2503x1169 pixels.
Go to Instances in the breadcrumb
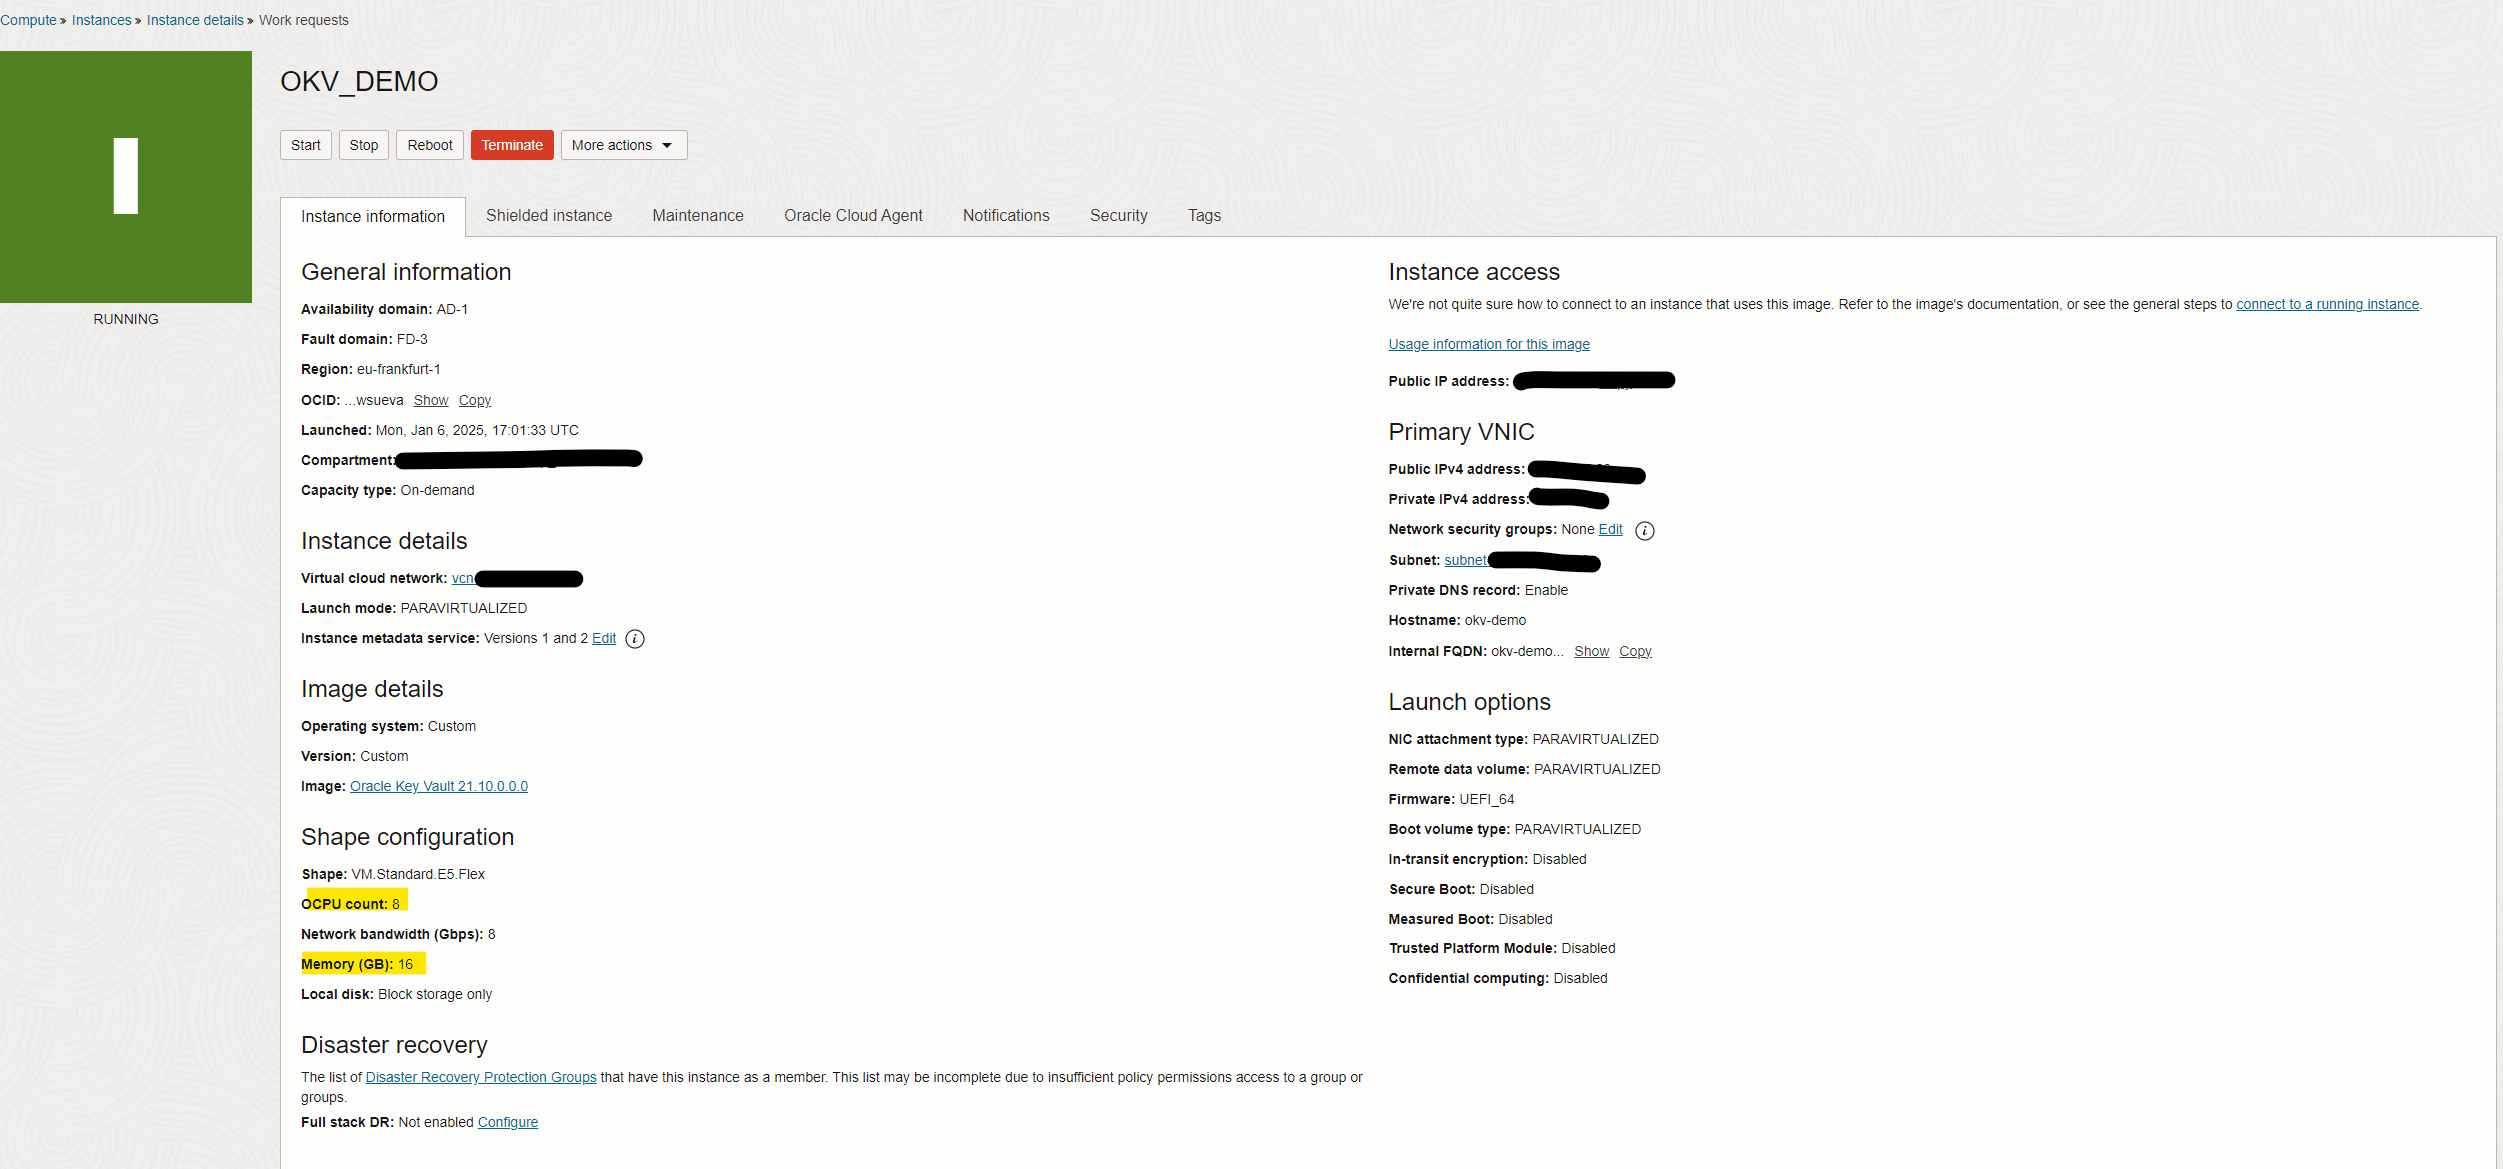click(101, 20)
